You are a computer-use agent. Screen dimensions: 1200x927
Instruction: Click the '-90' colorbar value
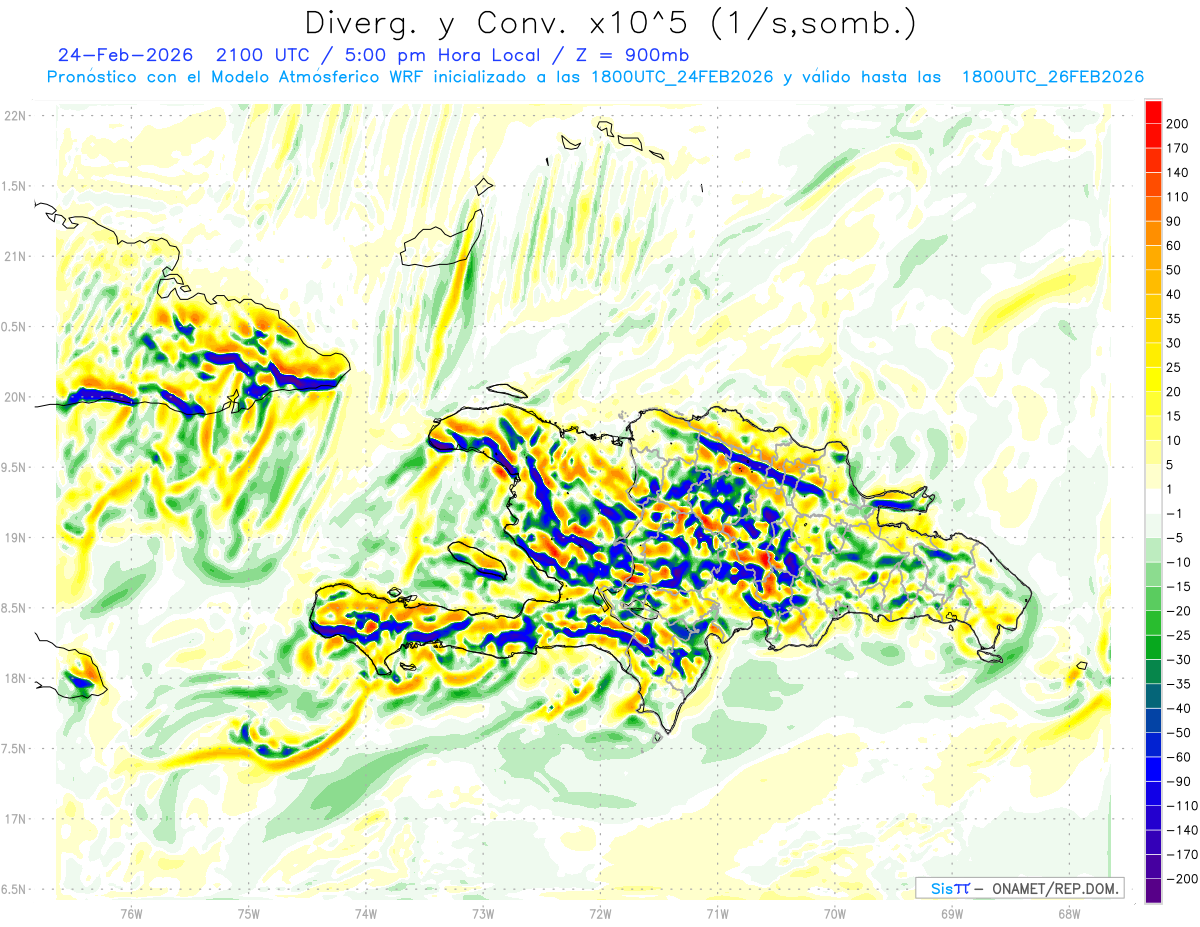pos(1178,781)
